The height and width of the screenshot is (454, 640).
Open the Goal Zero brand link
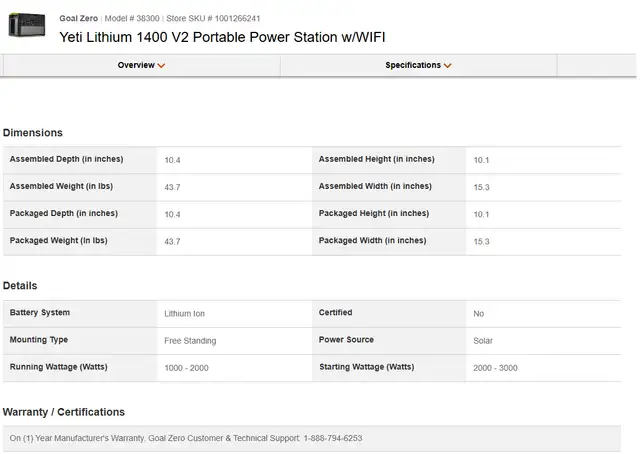[x=78, y=18]
